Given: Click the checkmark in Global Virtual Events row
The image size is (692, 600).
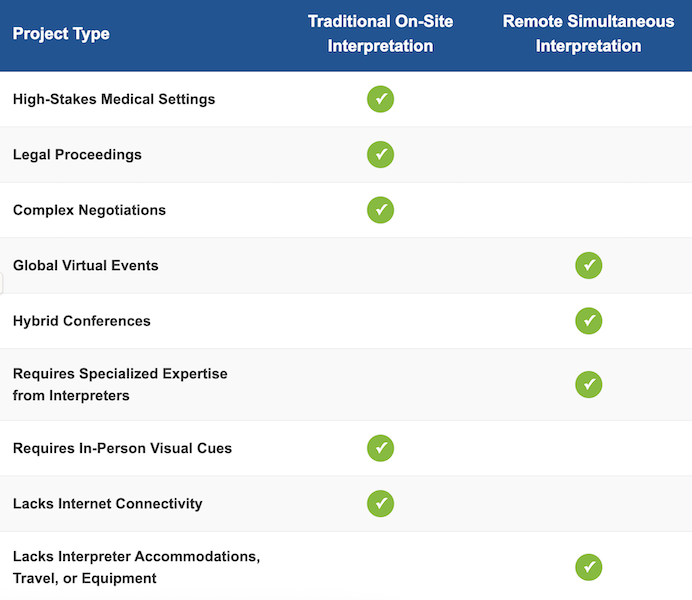Looking at the screenshot, I should (x=589, y=266).
